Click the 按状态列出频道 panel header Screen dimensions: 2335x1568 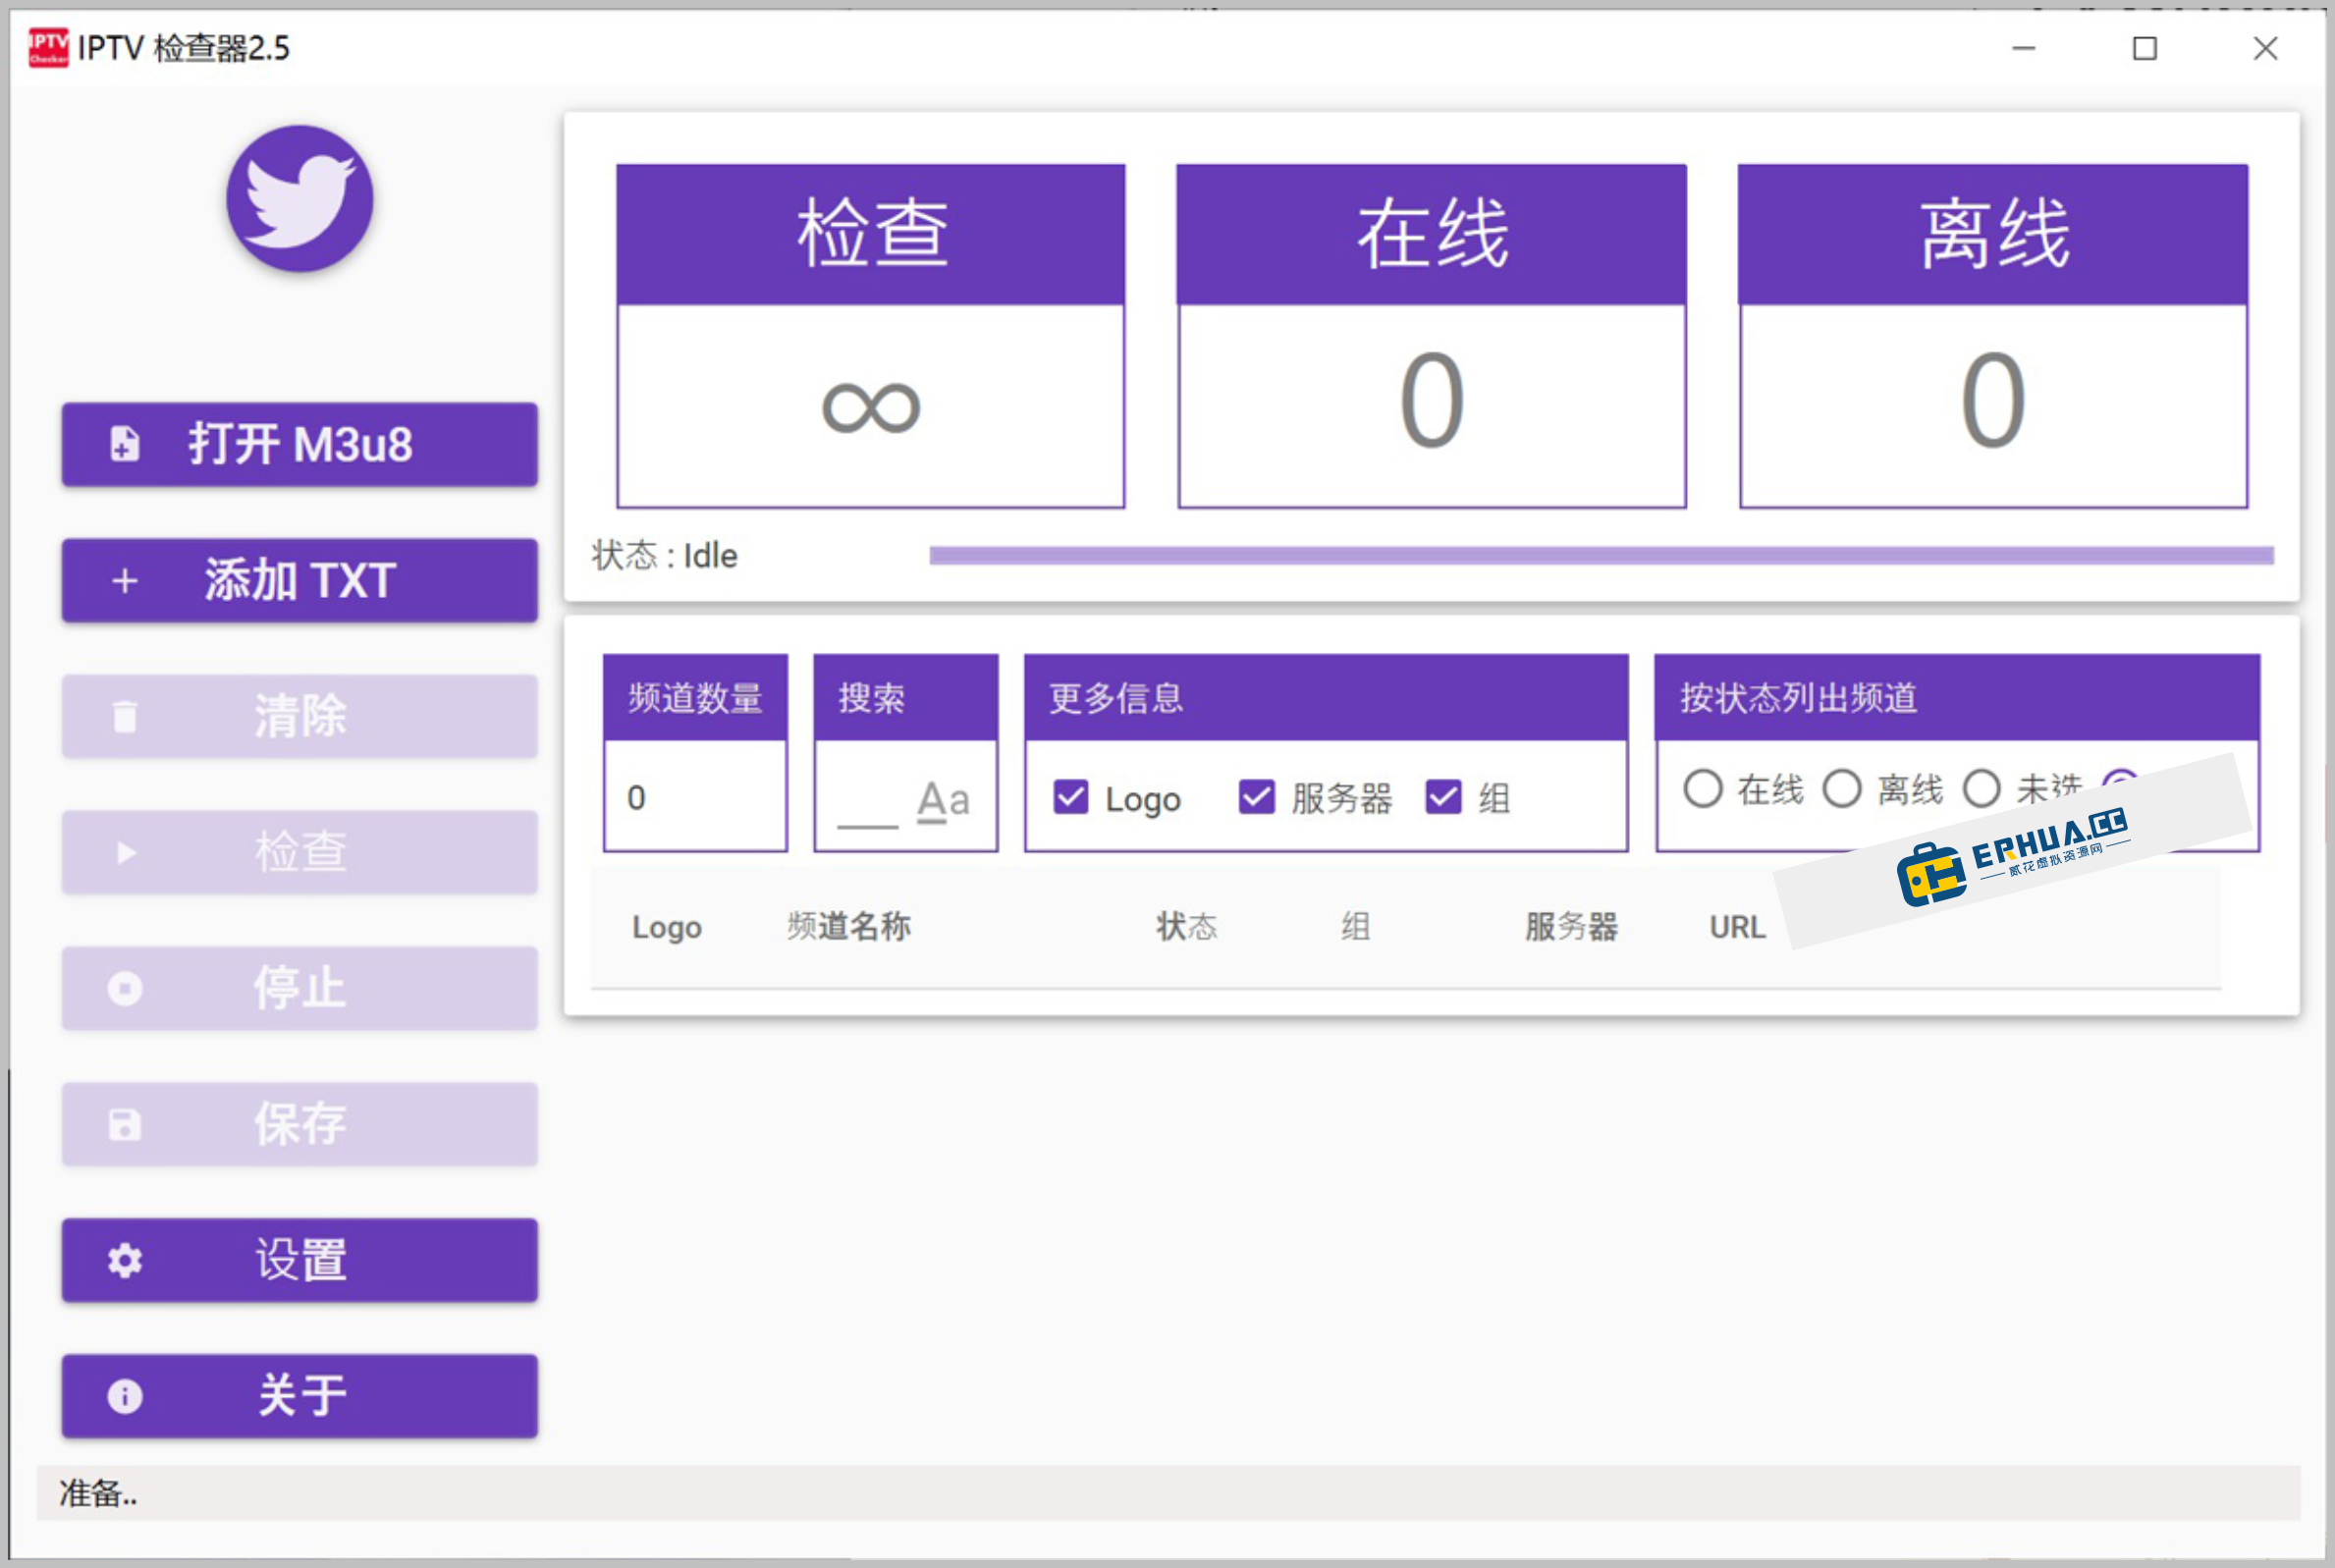(1957, 697)
